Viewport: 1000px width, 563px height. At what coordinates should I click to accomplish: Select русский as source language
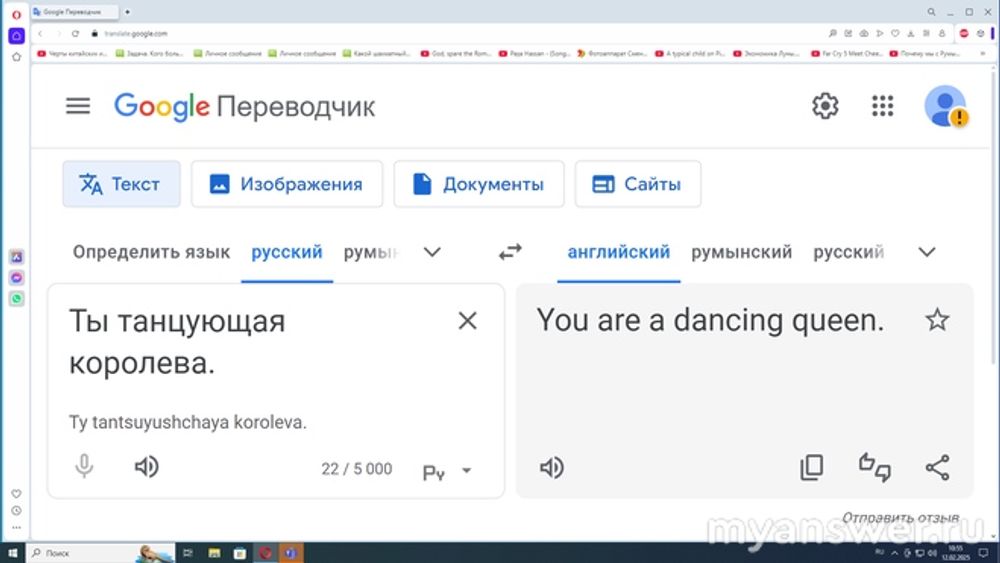287,252
